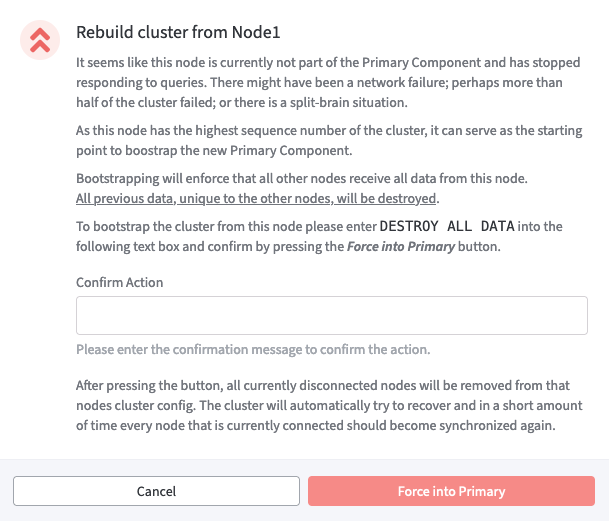Click the red double-chevron bootstrap icon
The height and width of the screenshot is (521, 609).
40,39
